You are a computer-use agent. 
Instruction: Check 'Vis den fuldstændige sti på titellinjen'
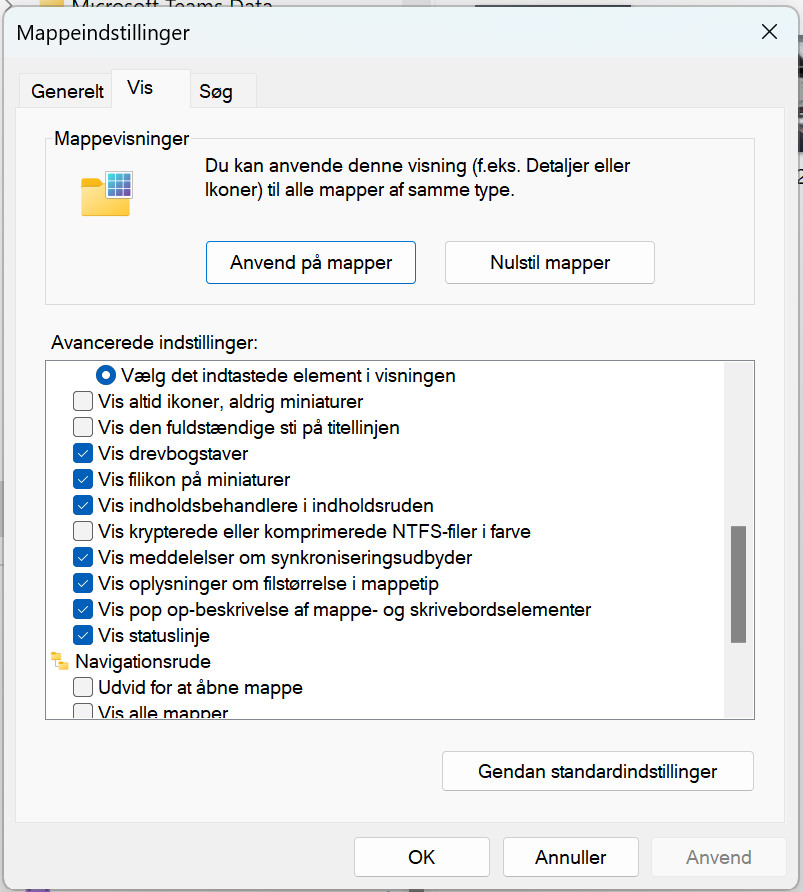pyautogui.click(x=84, y=428)
